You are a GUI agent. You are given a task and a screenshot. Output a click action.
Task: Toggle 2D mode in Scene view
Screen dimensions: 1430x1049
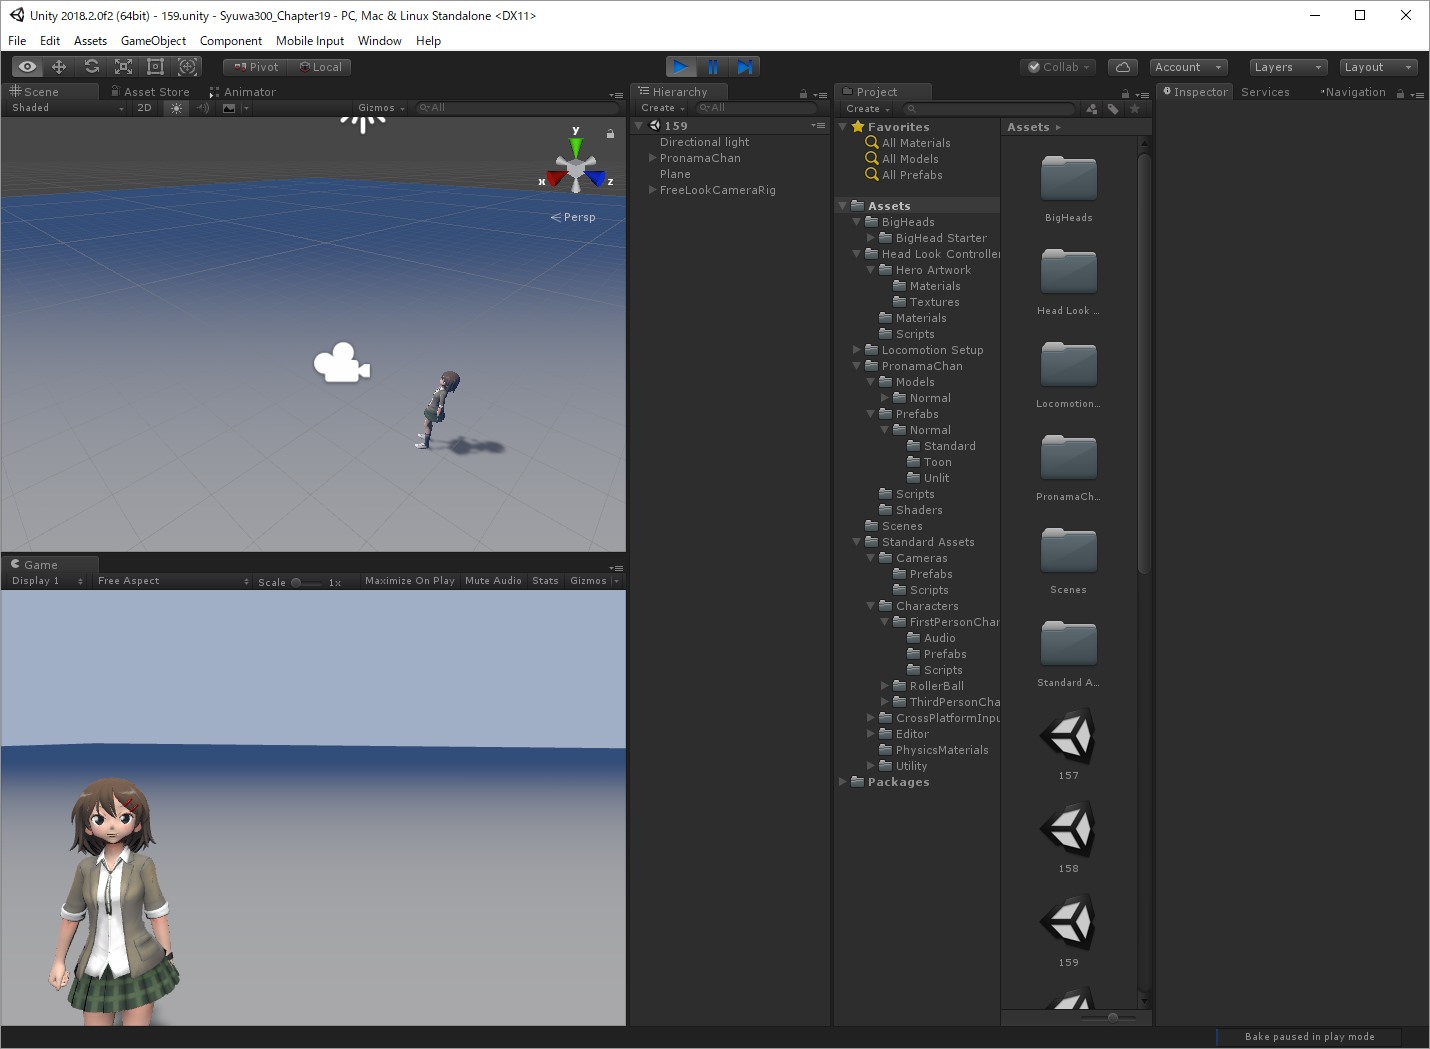point(144,108)
